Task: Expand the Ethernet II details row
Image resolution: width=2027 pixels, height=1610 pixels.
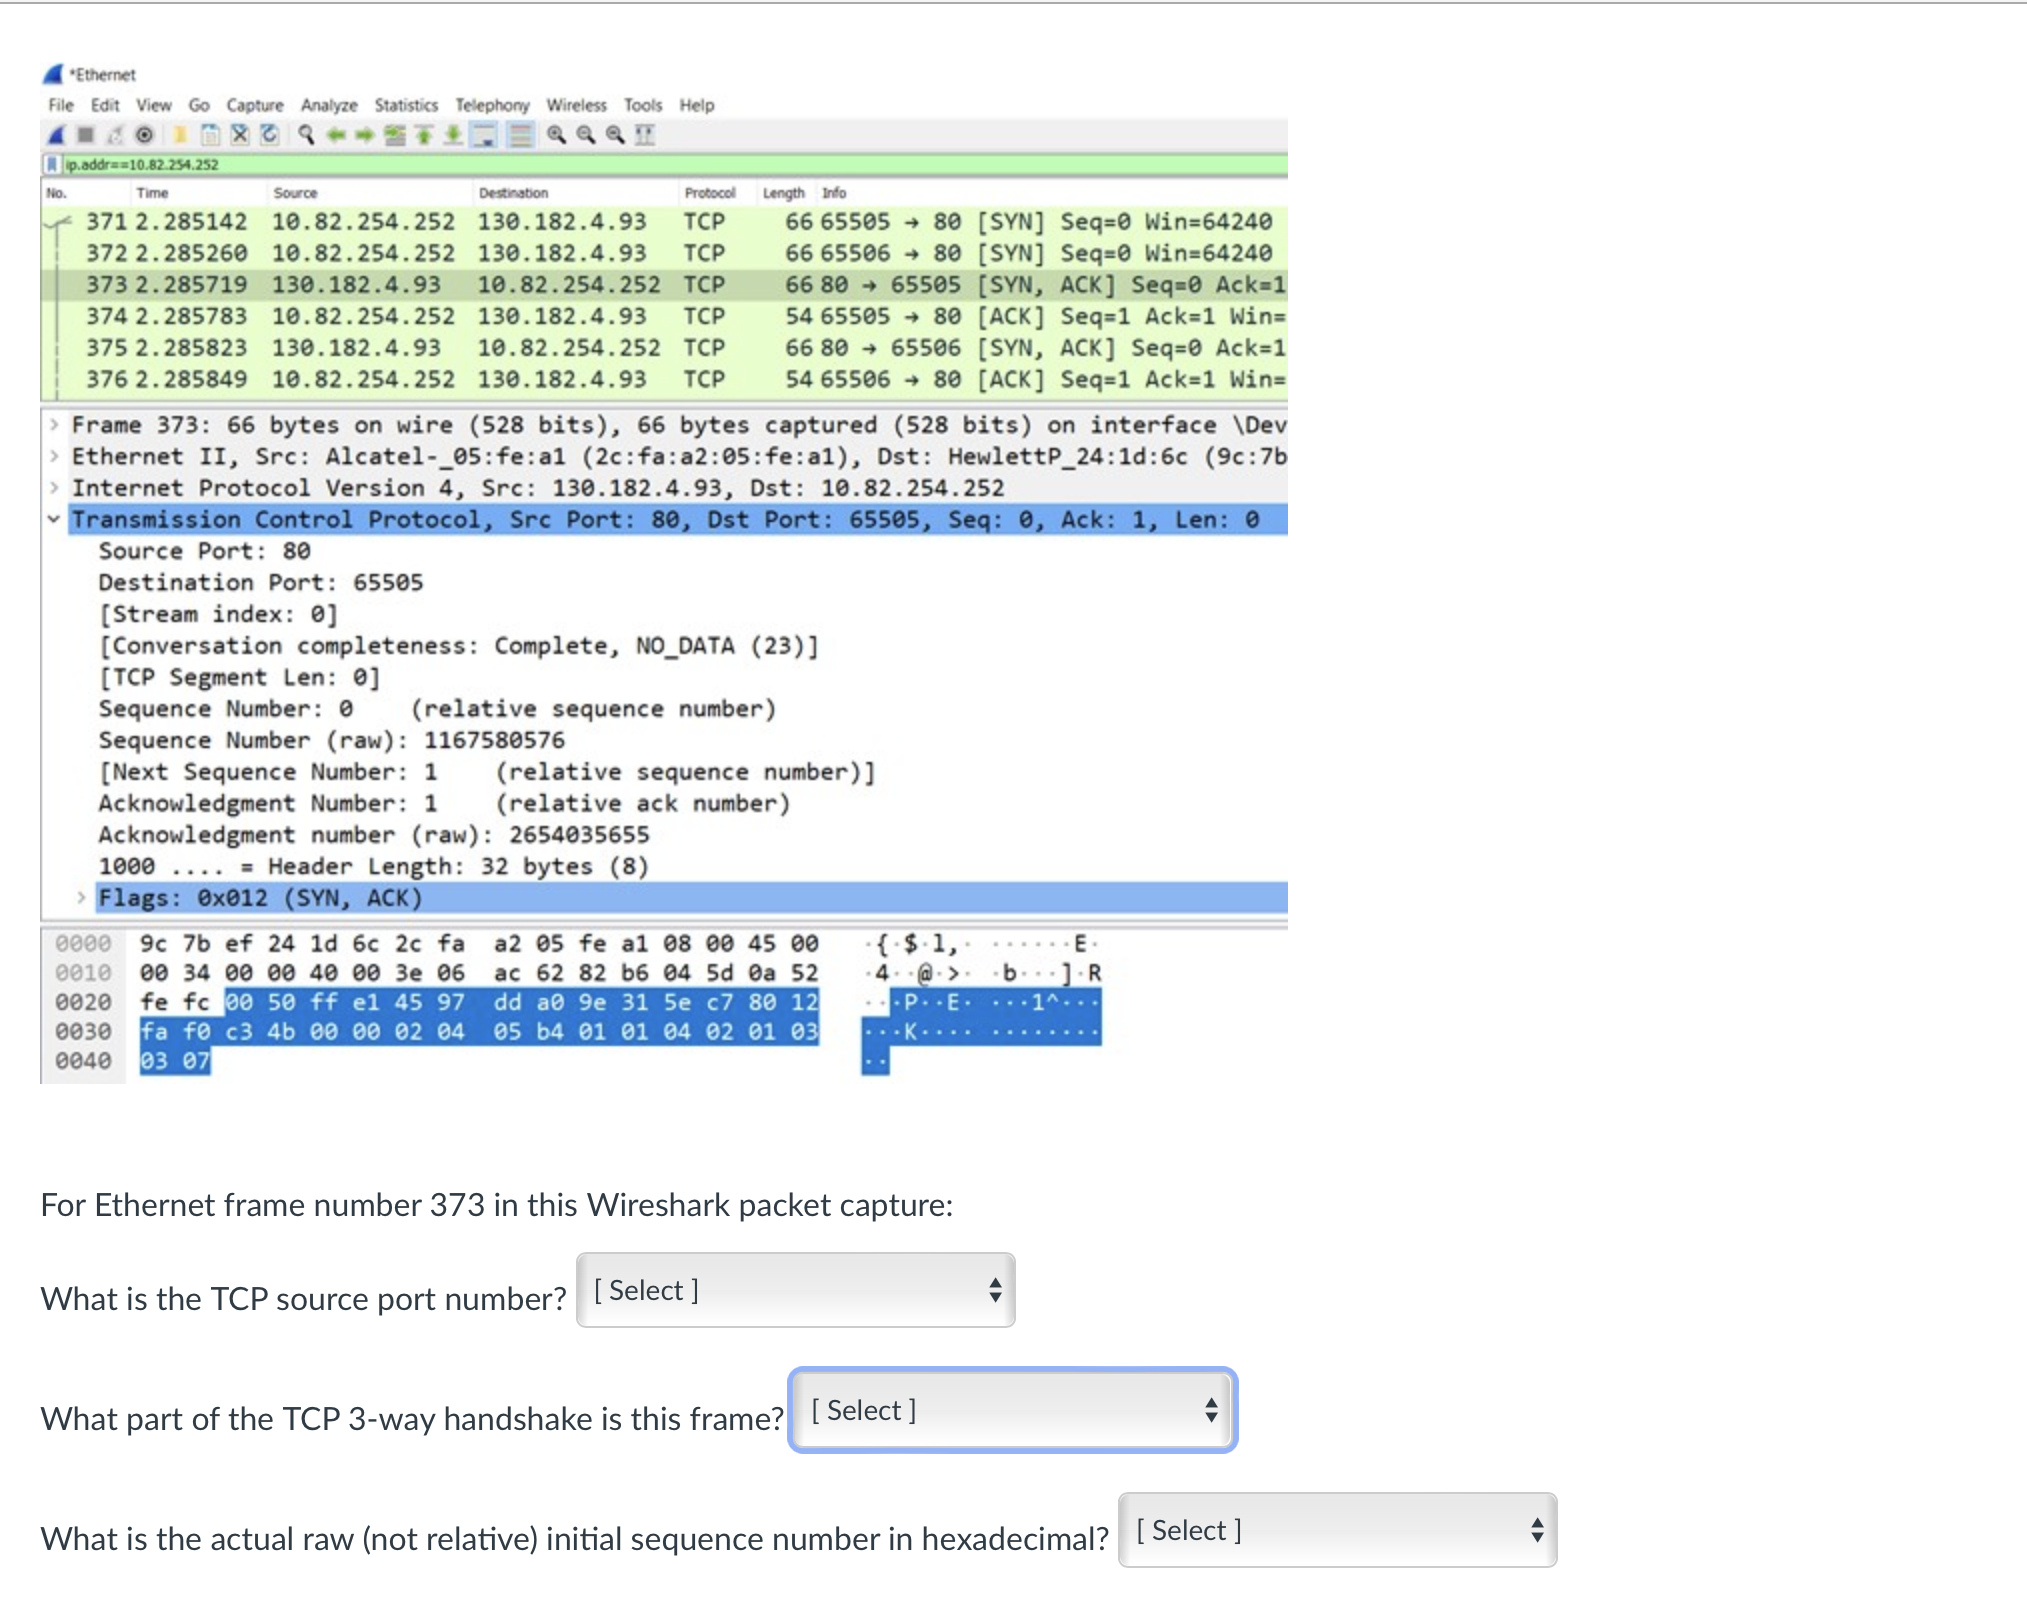Action: pyautogui.click(x=53, y=456)
